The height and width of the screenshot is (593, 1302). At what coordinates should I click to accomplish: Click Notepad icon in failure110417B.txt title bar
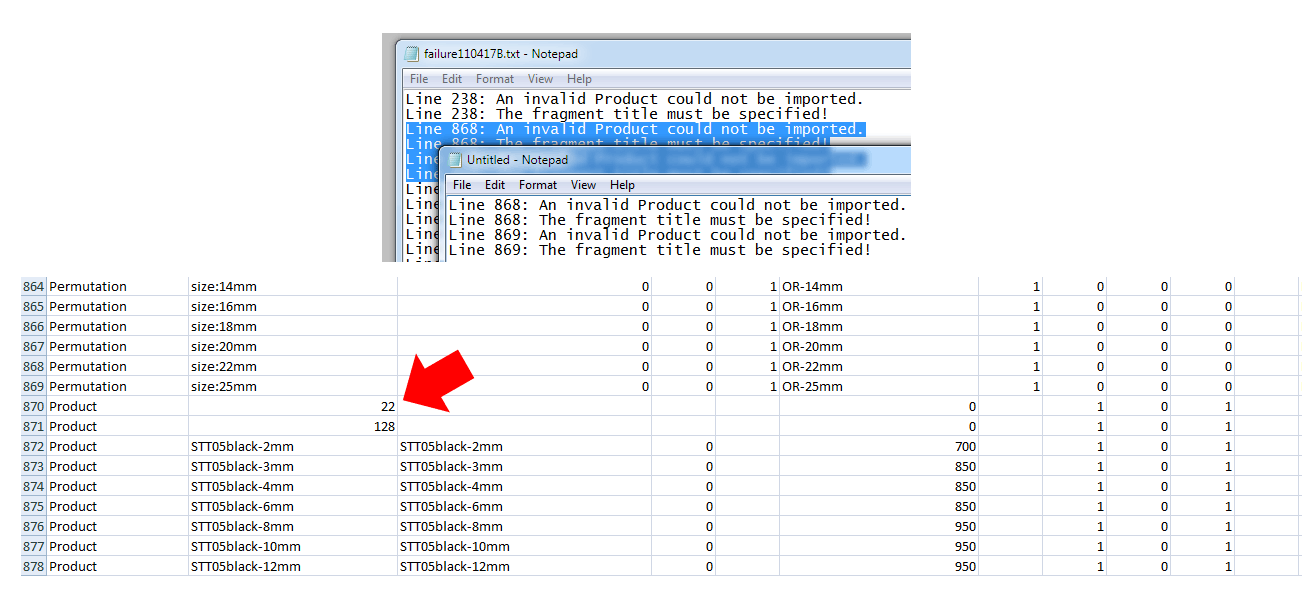pyautogui.click(x=413, y=54)
